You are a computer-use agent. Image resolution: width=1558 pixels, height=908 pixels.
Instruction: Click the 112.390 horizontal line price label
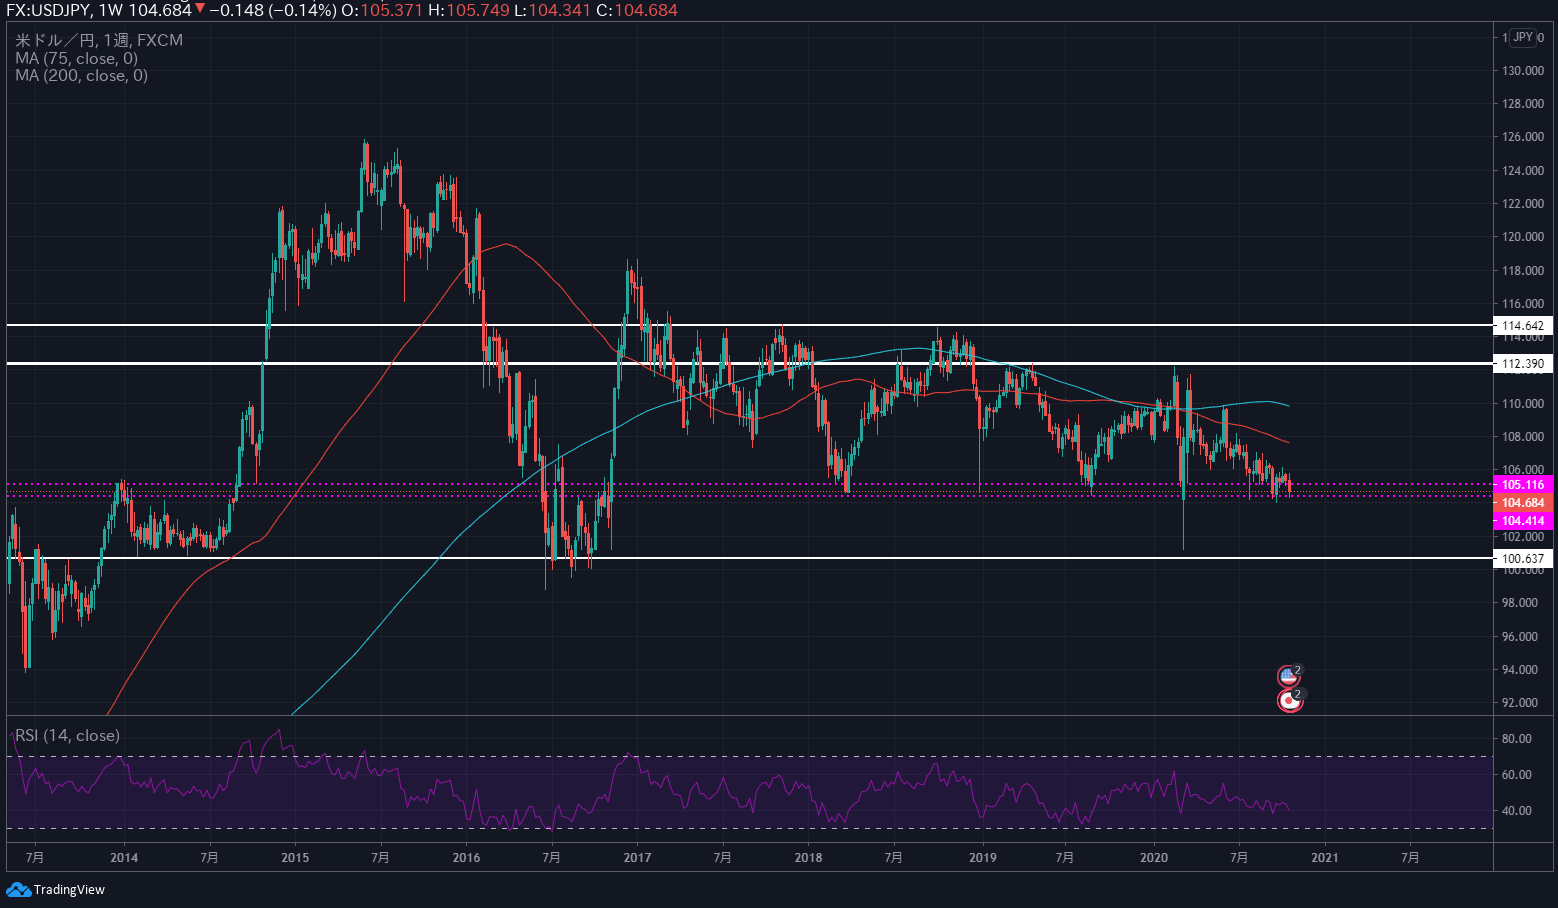coord(1522,364)
